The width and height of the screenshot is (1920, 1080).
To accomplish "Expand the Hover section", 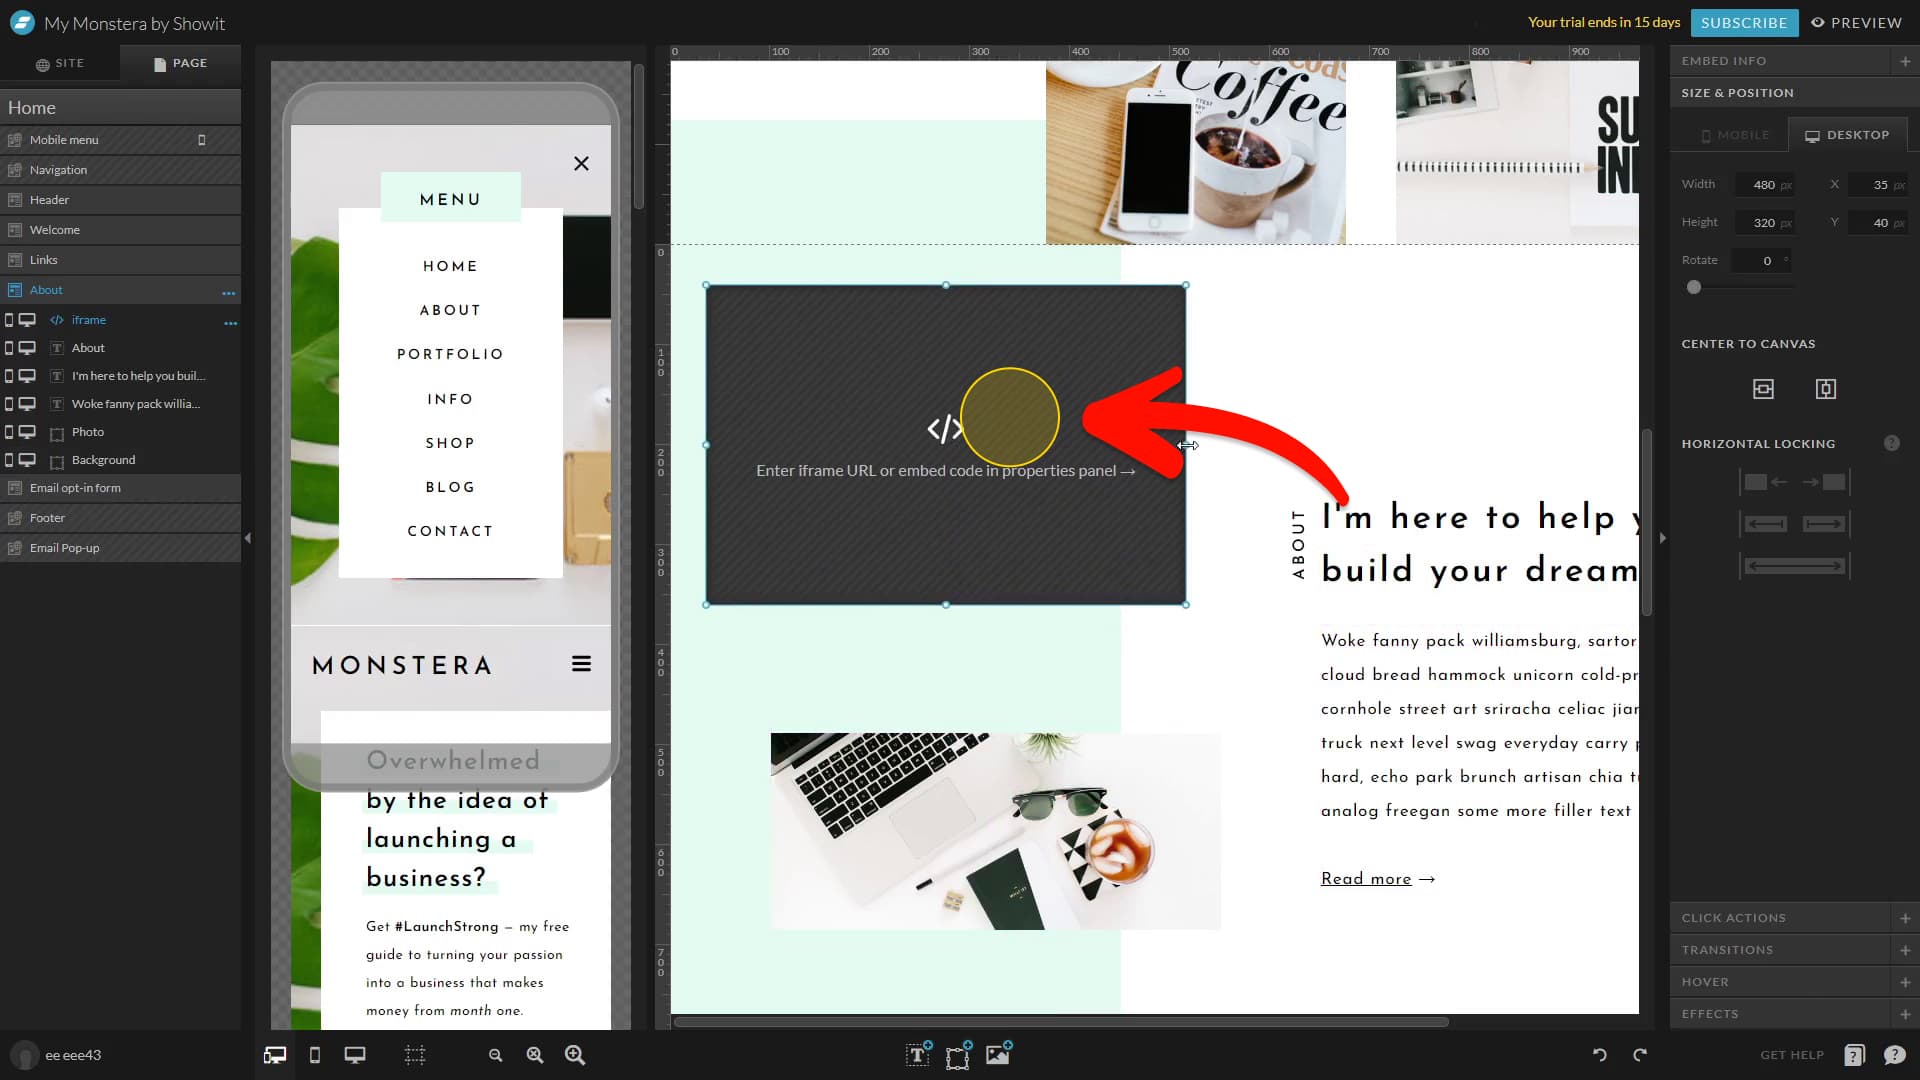I will [1905, 982].
